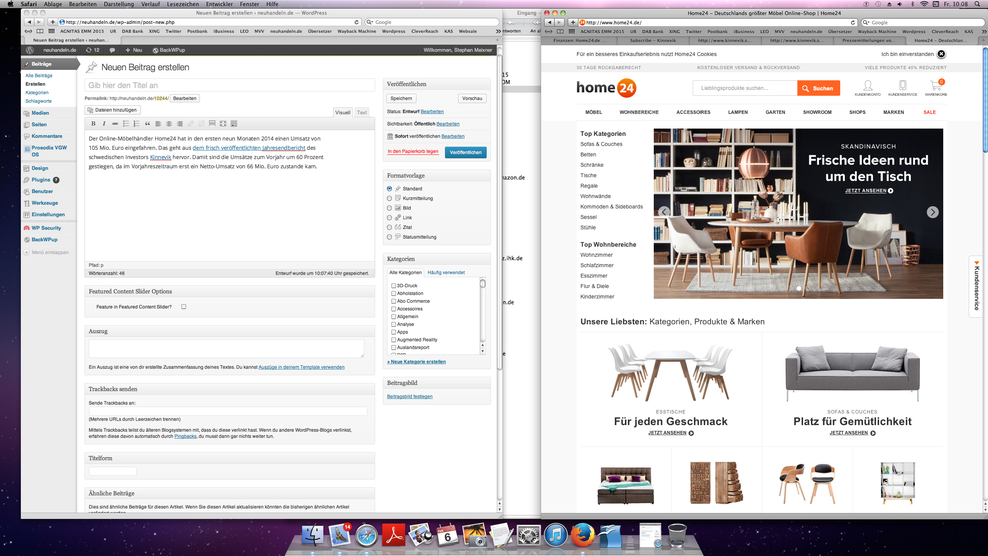The image size is (988, 556).
Task: Edit the Sofort publish time via Bearbeiten
Action: (x=453, y=136)
